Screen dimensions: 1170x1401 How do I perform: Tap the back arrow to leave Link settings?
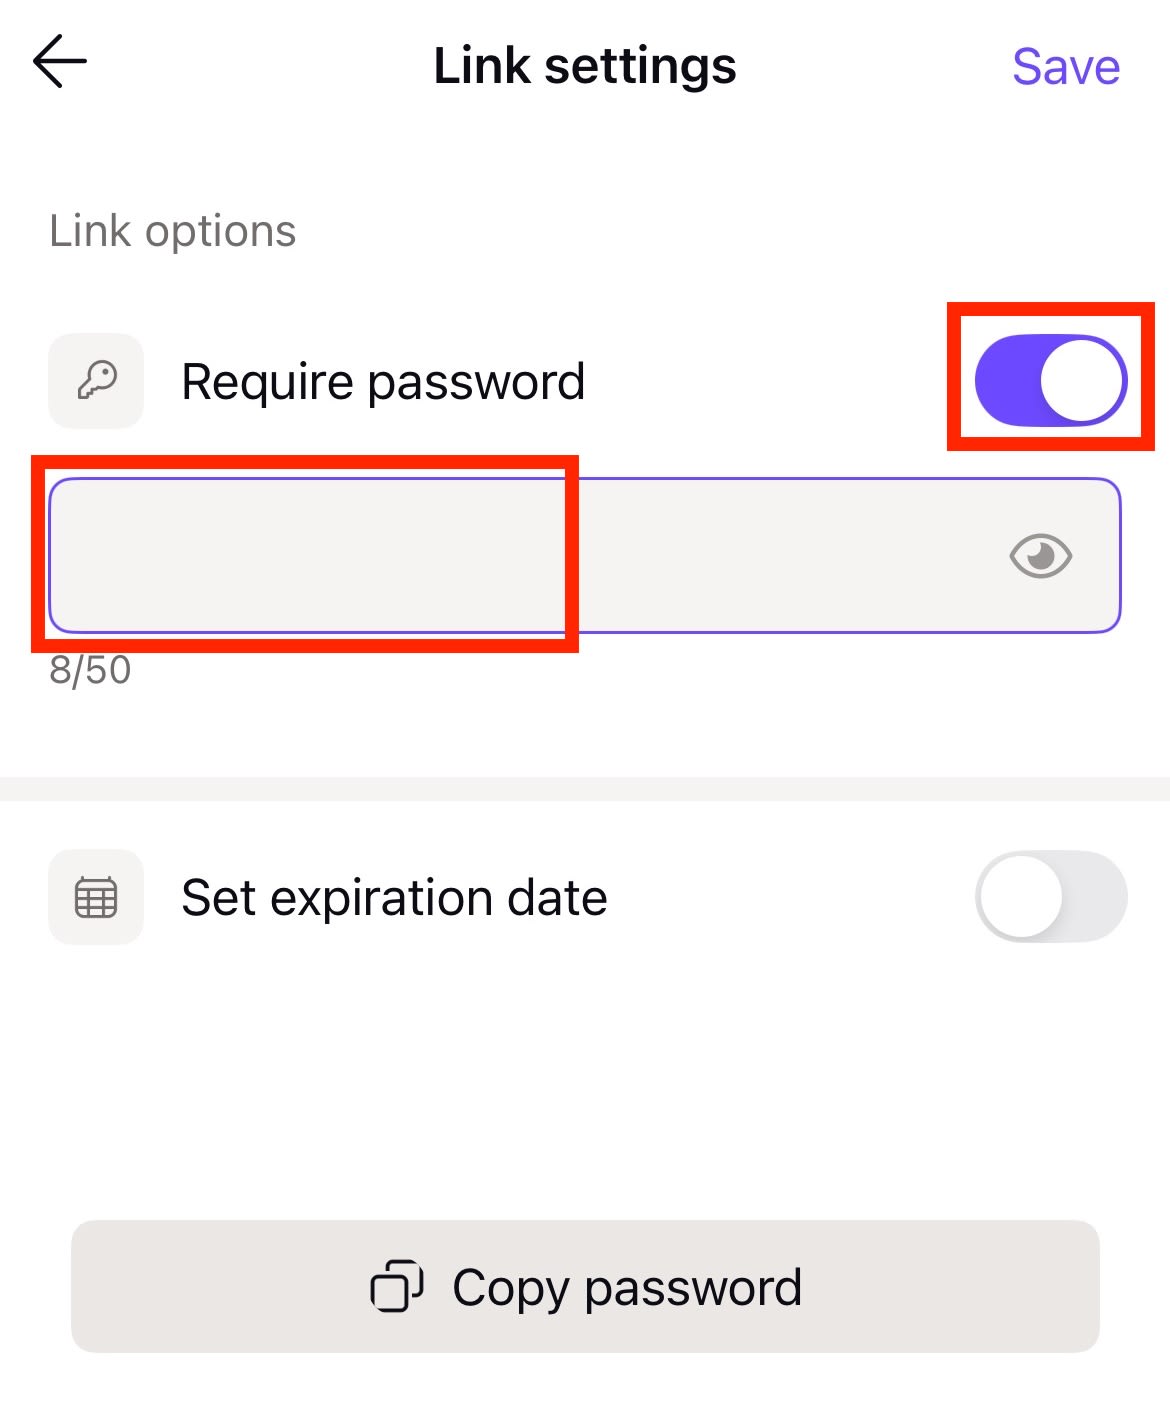(57, 62)
